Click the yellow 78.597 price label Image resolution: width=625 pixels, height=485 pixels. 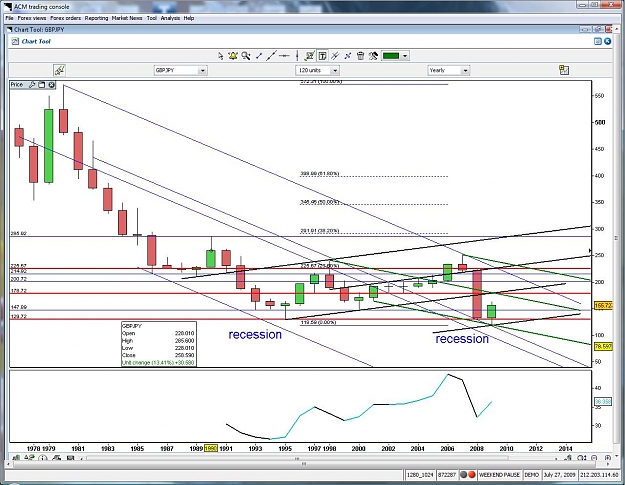coord(603,347)
